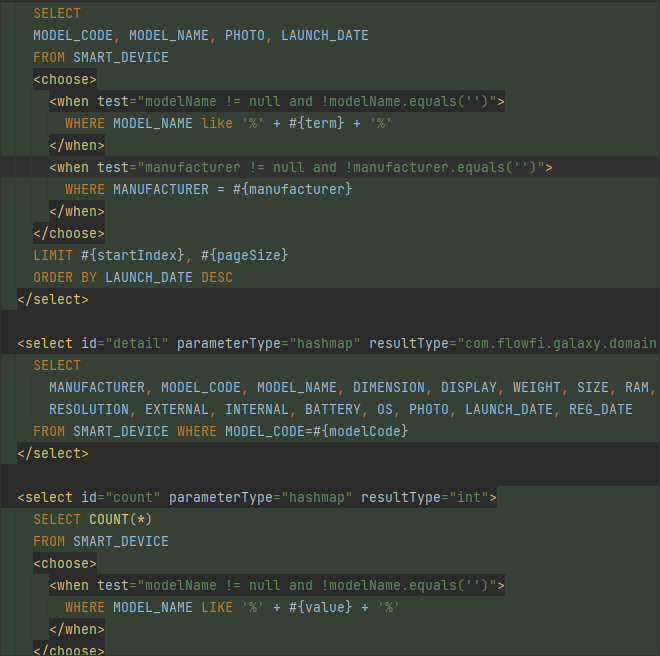
Task: Click the select id="count" tag line
Action: pyautogui.click(x=257, y=497)
